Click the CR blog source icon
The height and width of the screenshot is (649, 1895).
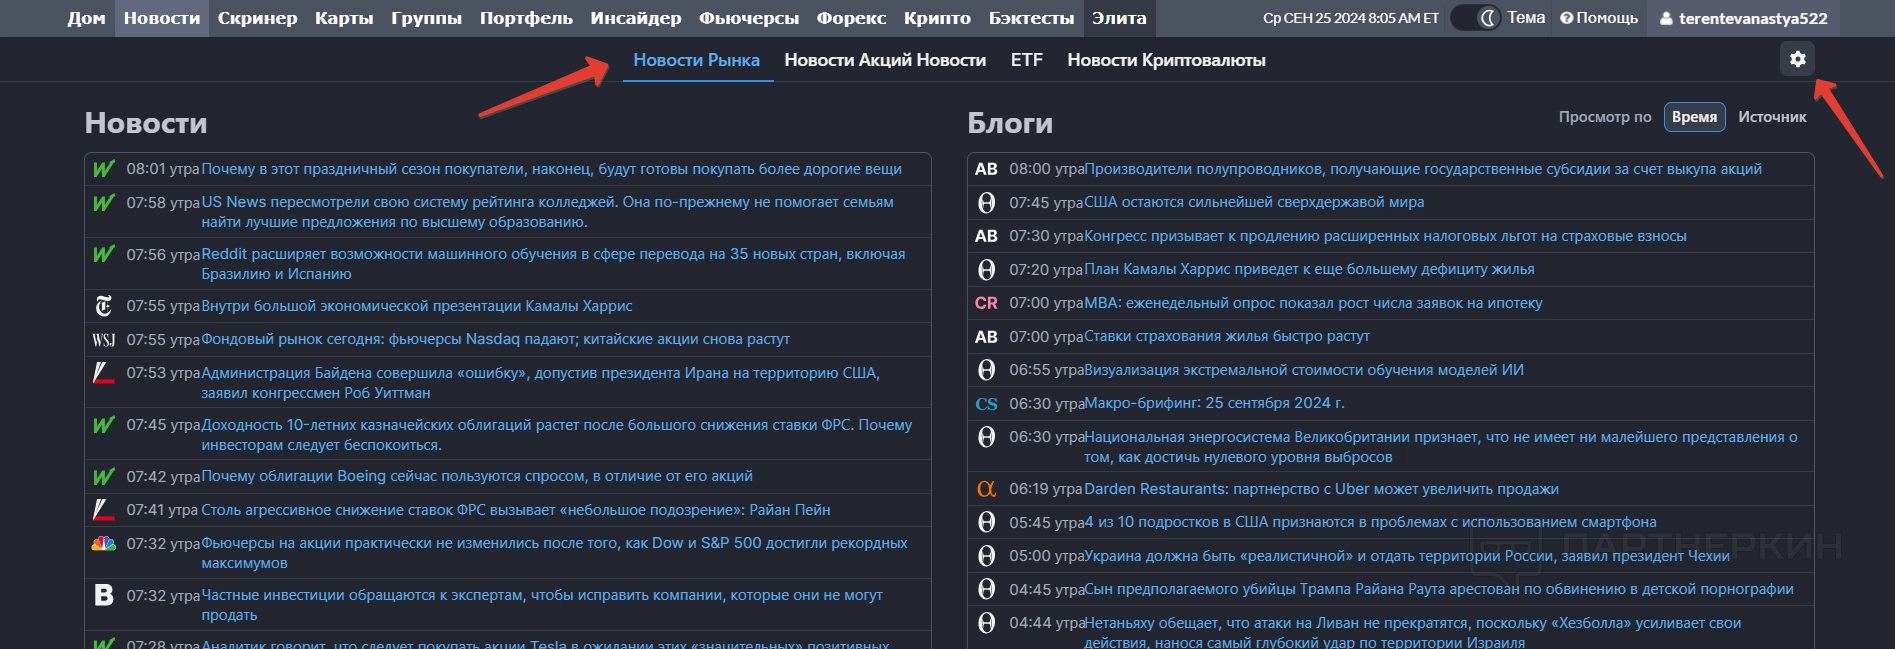(986, 303)
